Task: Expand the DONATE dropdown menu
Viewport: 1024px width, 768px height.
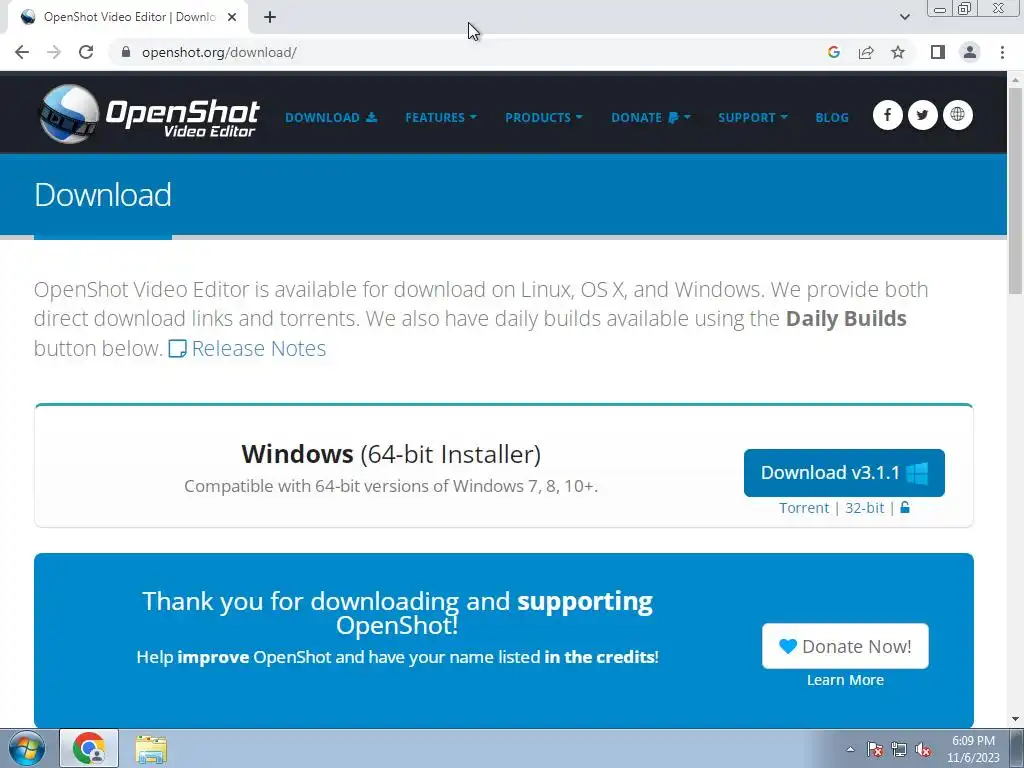Action: (650, 118)
